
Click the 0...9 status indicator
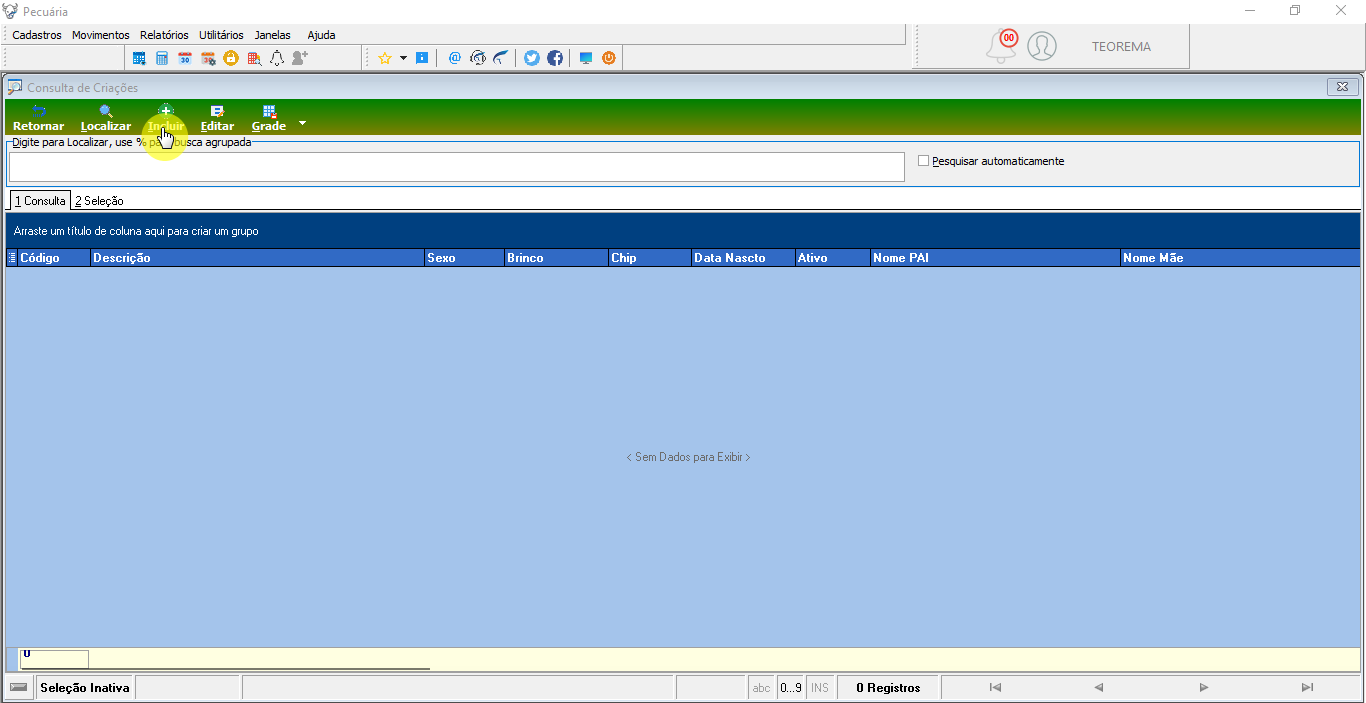coord(791,687)
